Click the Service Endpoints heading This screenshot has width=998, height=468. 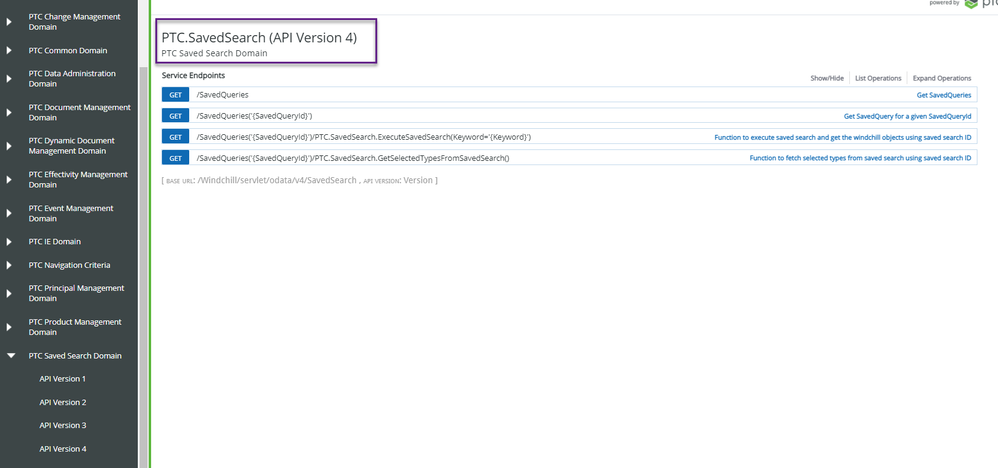[x=193, y=75]
